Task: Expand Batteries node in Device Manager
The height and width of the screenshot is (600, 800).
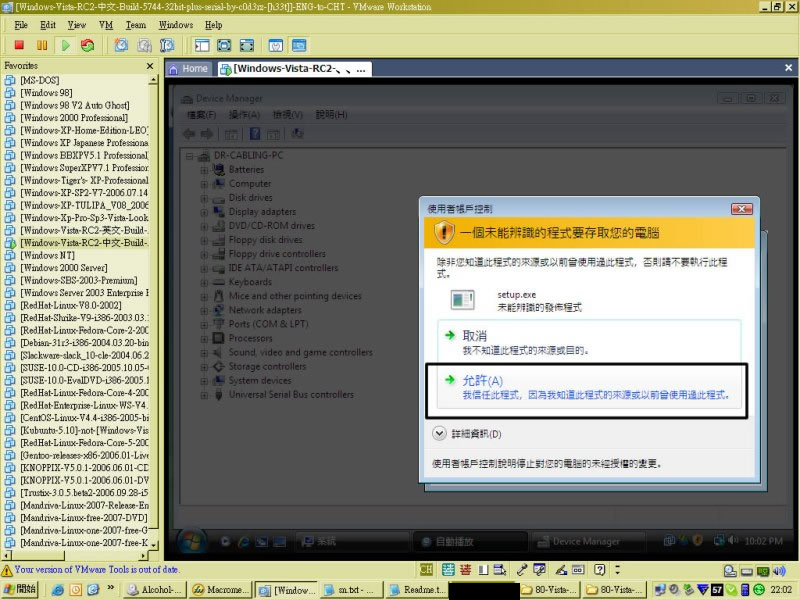Action: coord(204,170)
